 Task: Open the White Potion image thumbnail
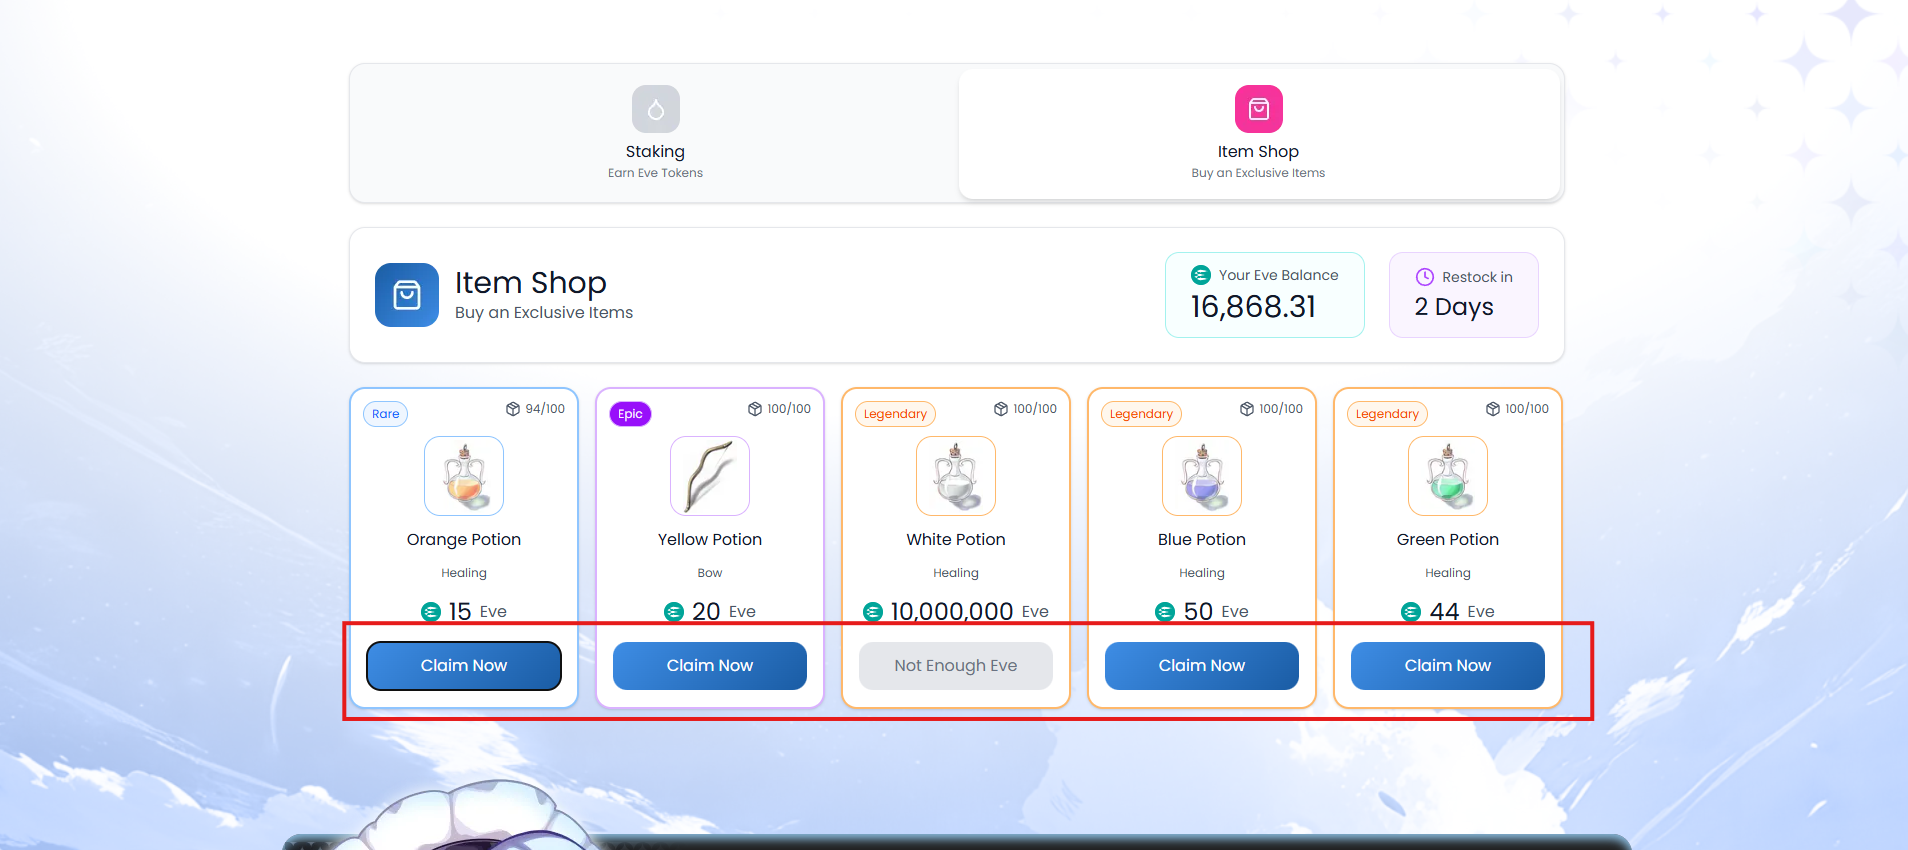(956, 476)
